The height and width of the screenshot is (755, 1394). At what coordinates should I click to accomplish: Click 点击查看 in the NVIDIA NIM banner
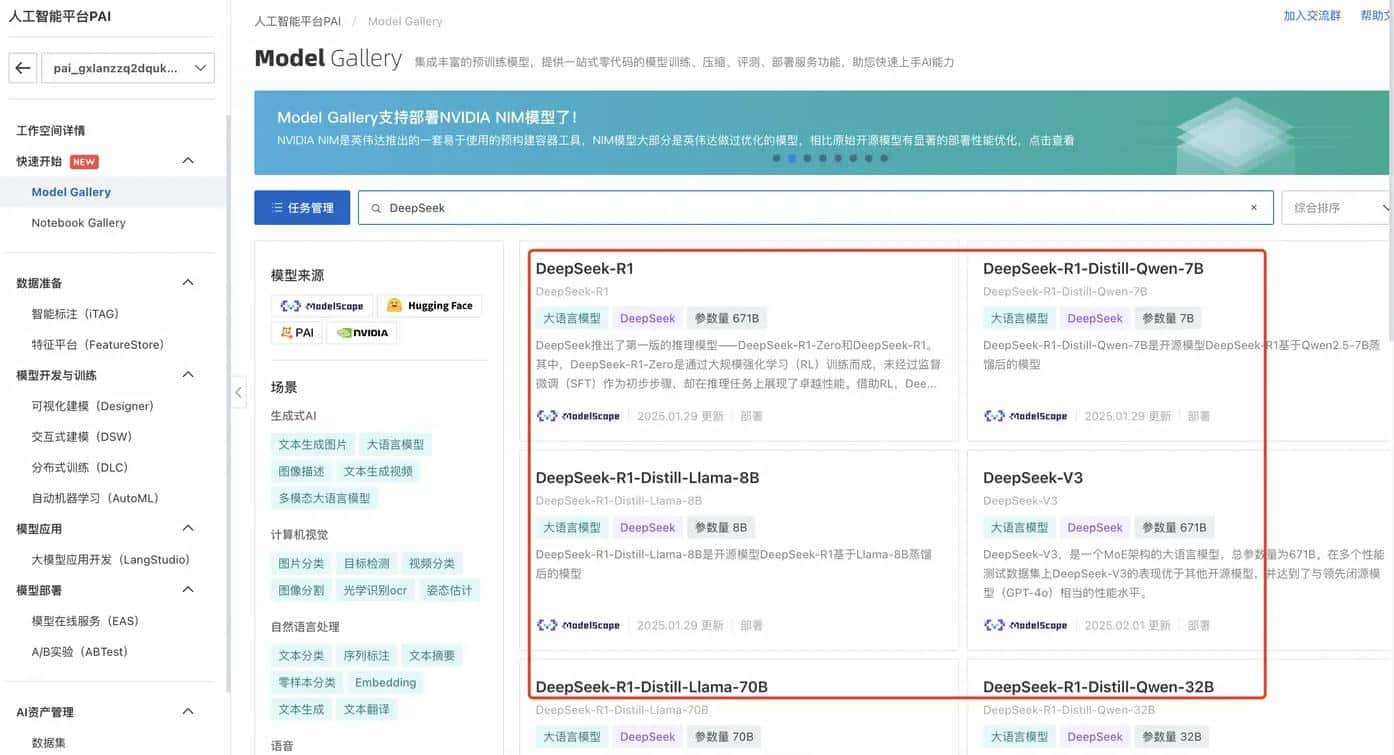(x=1051, y=141)
